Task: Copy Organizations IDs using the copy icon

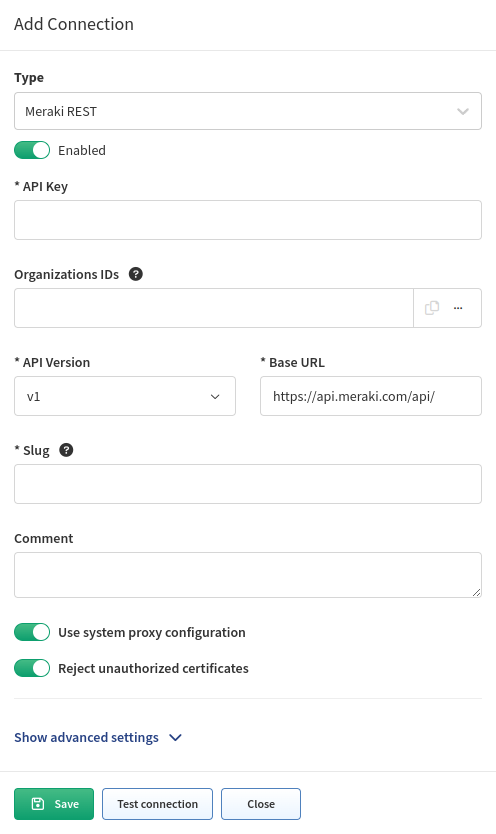Action: click(432, 308)
